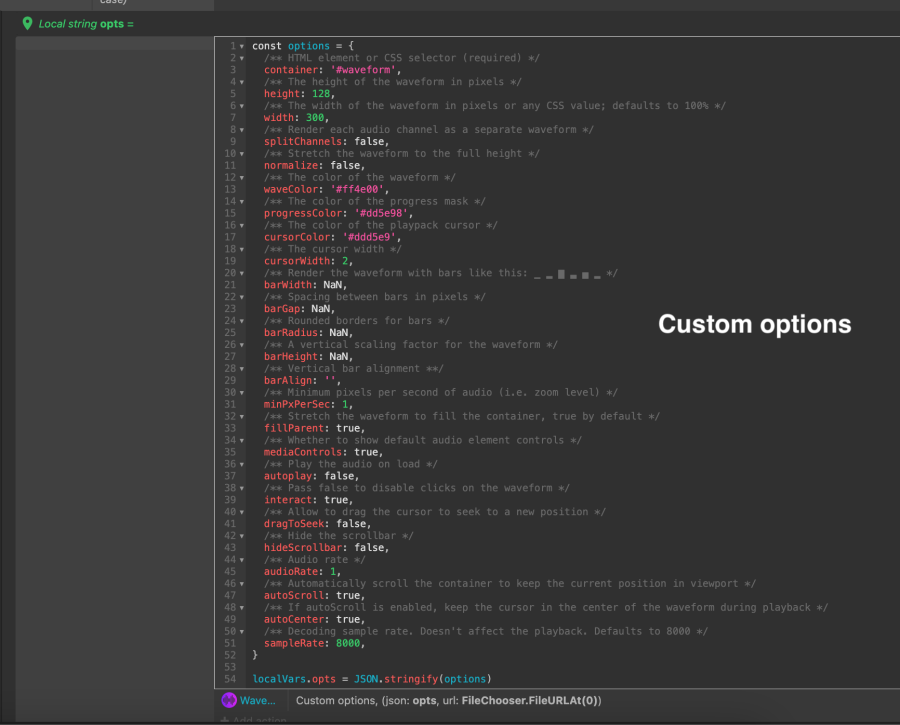The width and height of the screenshot is (900, 725).
Task: Click cursorColor value '#ddd5e9'
Action: click(x=369, y=237)
